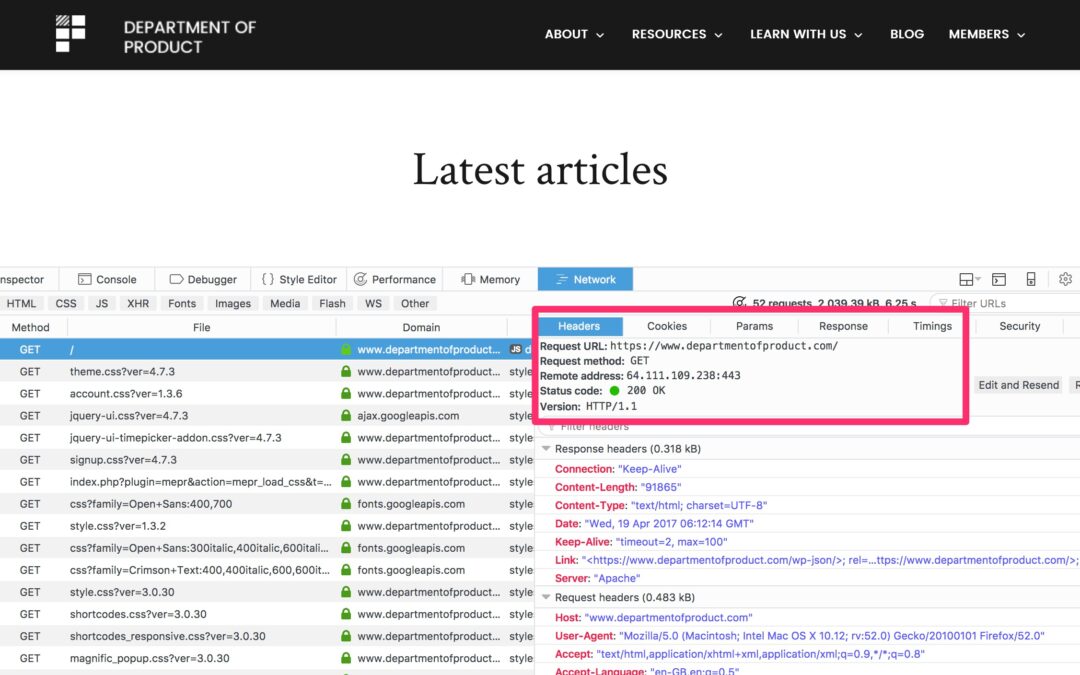The image size is (1080, 675).
Task: Toggle the Images request filter
Action: point(233,303)
